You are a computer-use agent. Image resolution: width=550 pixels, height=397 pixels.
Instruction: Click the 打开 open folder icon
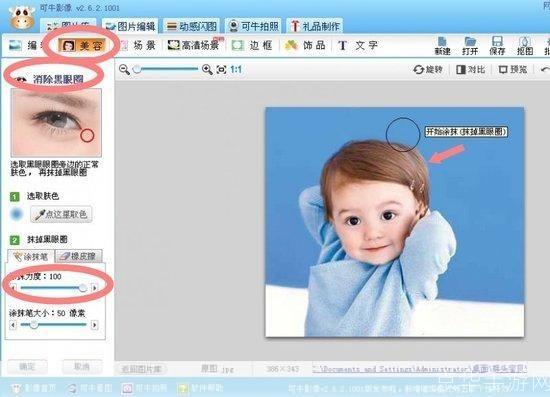pyautogui.click(x=470, y=46)
